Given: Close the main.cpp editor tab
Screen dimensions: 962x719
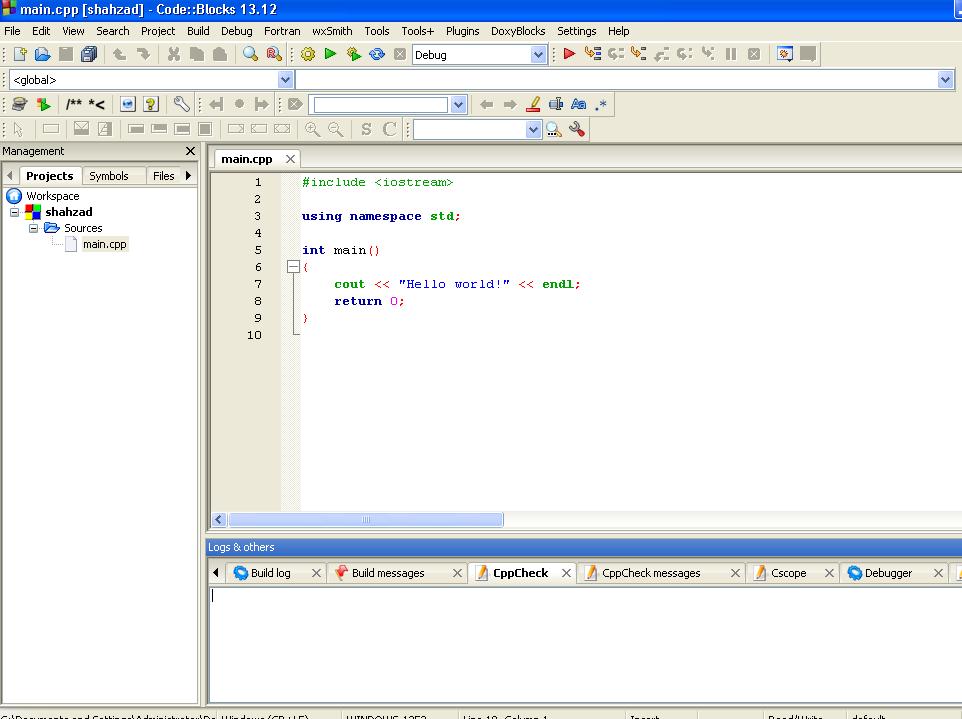Looking at the screenshot, I should (290, 159).
